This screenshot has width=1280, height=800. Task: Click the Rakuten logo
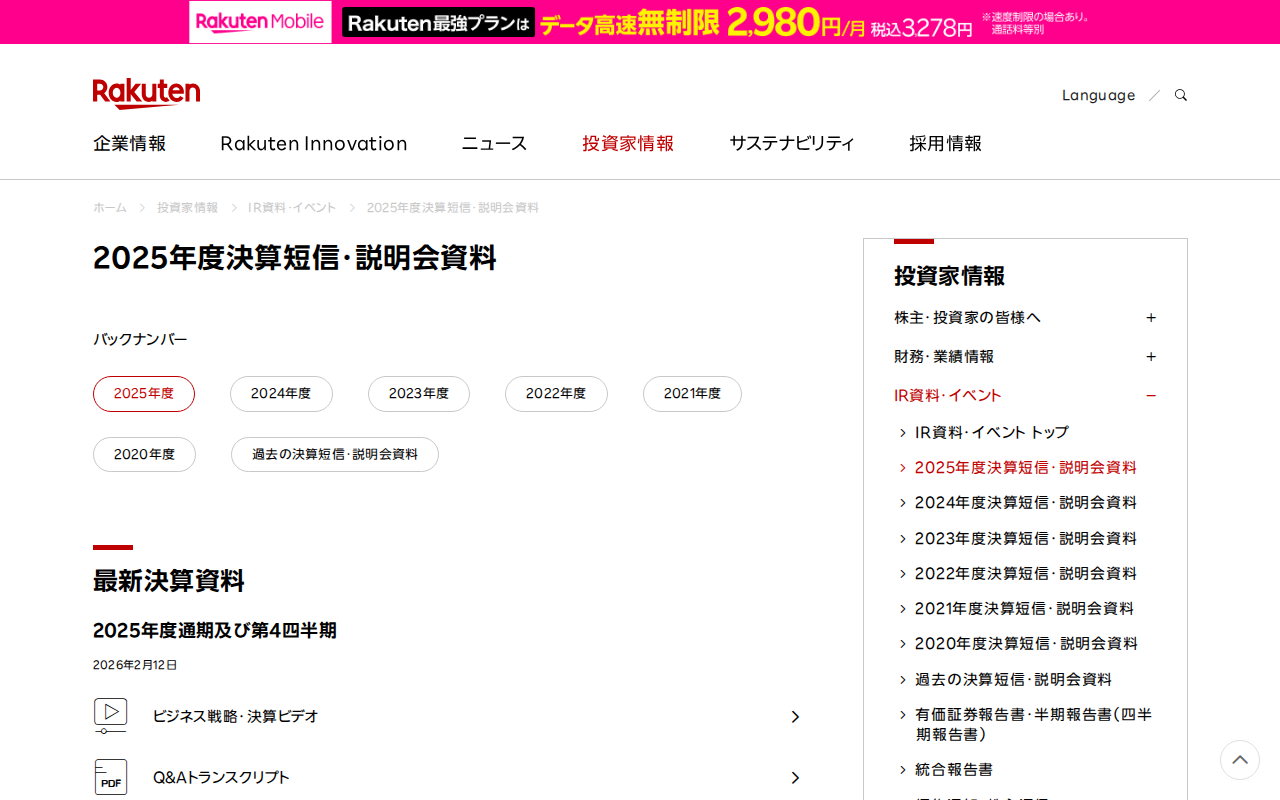pos(146,93)
